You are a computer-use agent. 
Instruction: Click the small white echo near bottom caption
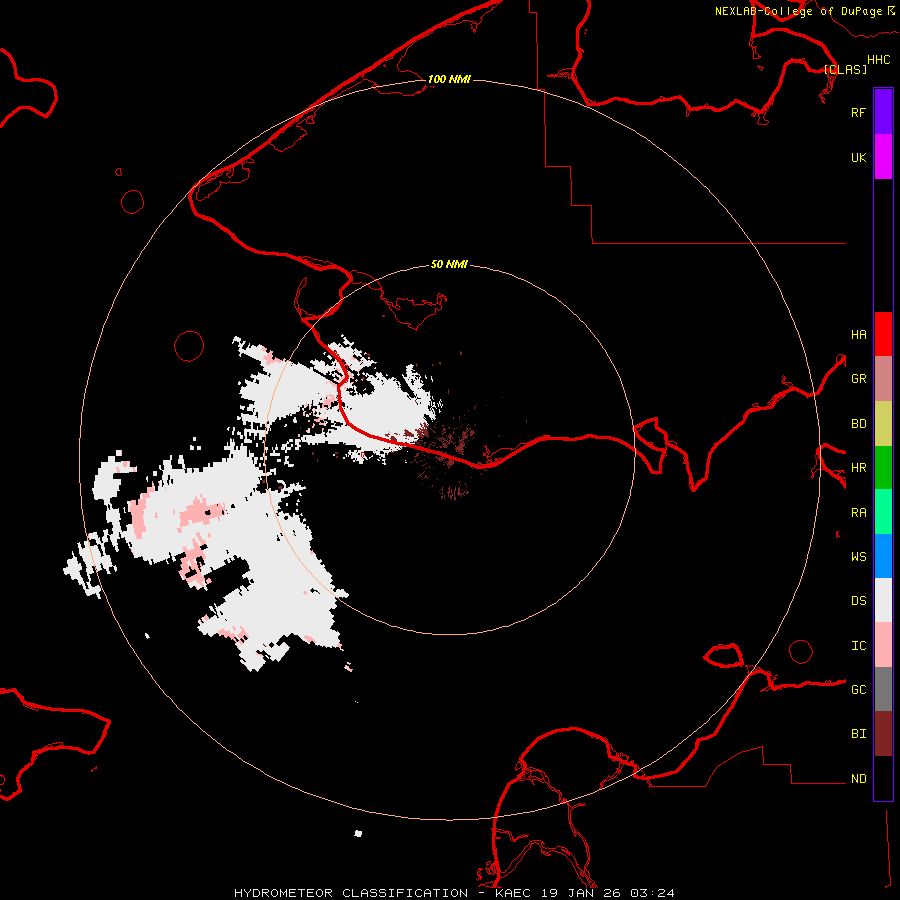pyautogui.click(x=358, y=833)
